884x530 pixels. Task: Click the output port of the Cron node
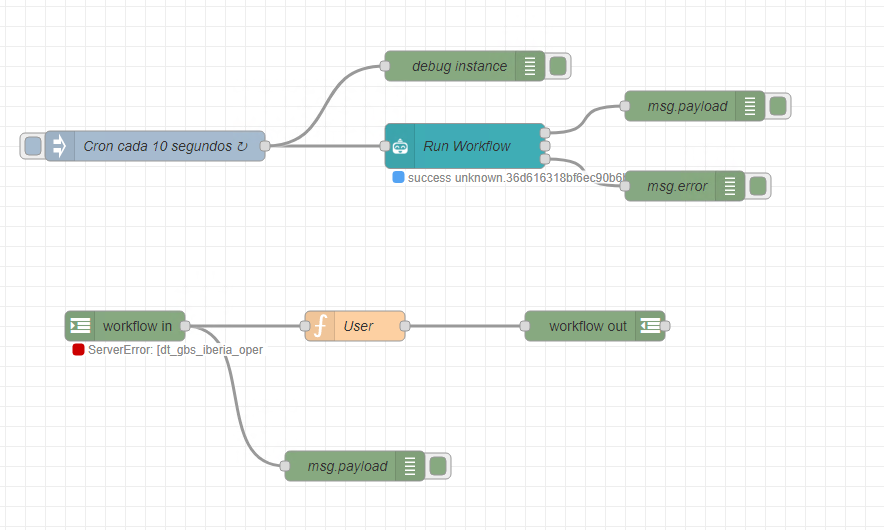(264, 146)
